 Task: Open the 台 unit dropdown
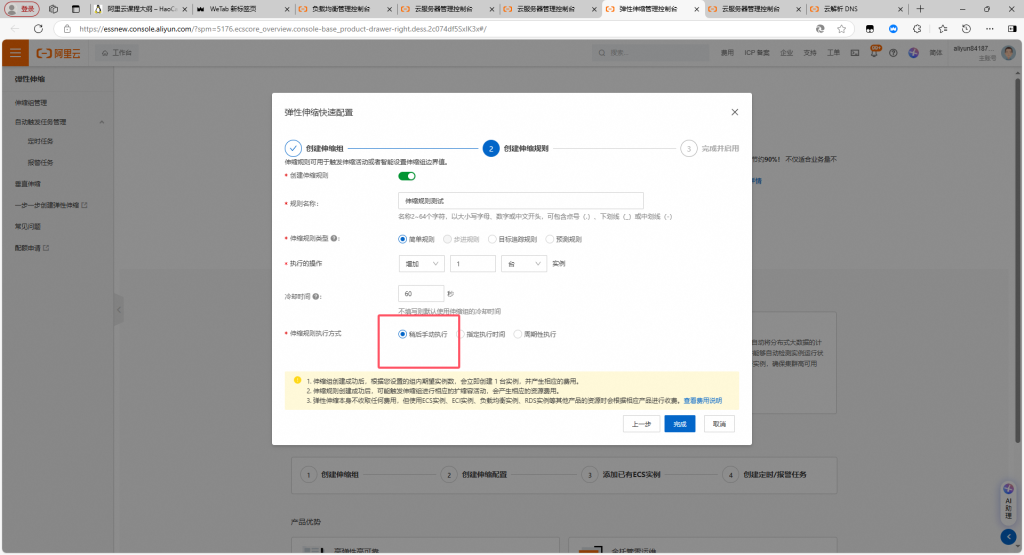click(523, 264)
